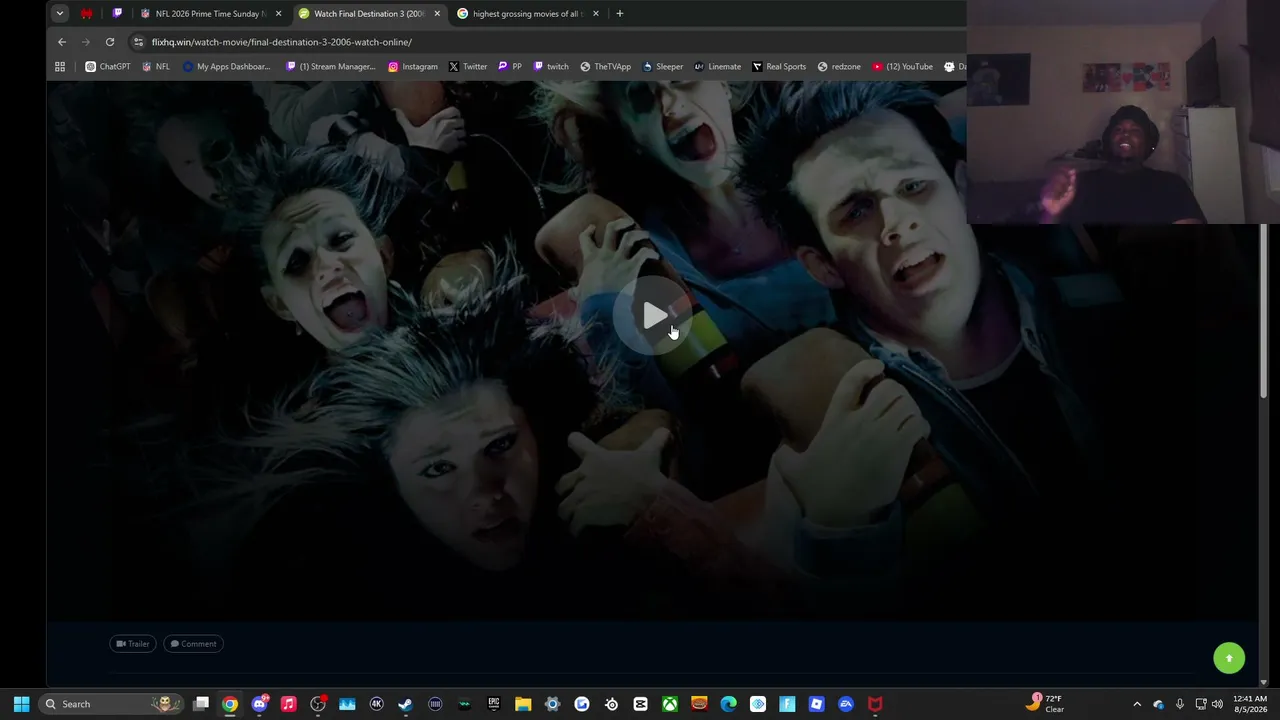Click the taskbar Search box
The height and width of the screenshot is (720, 1280).
pos(111,704)
